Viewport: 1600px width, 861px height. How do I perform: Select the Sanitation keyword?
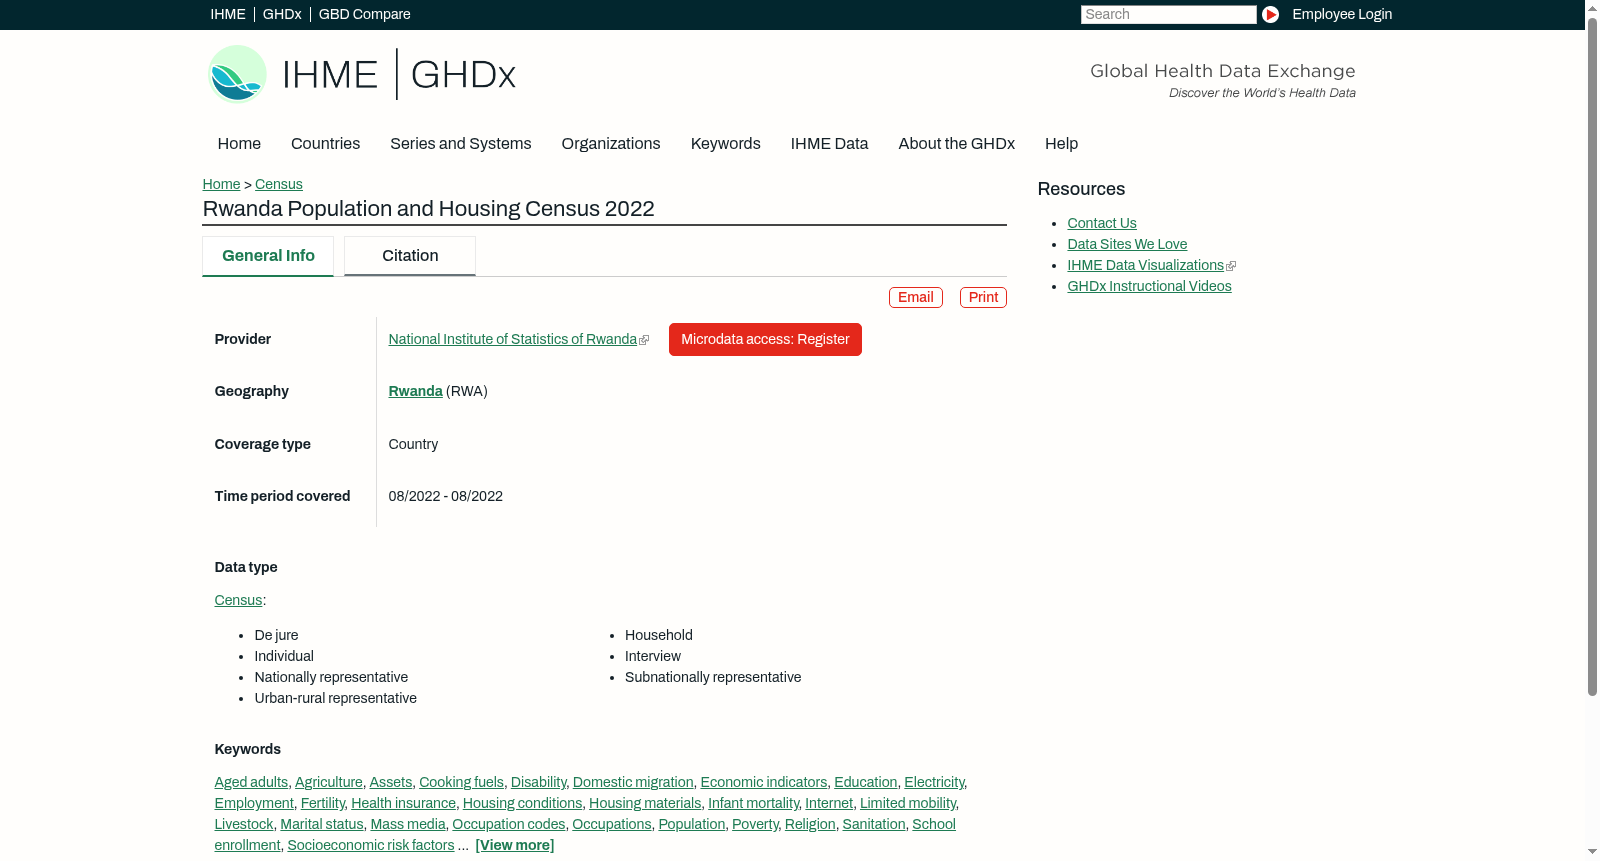pyautogui.click(x=874, y=824)
